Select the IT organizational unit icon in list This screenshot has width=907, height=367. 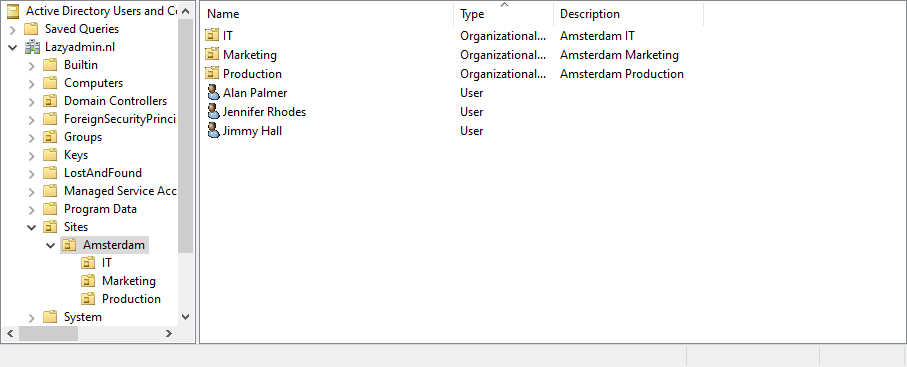(x=213, y=35)
